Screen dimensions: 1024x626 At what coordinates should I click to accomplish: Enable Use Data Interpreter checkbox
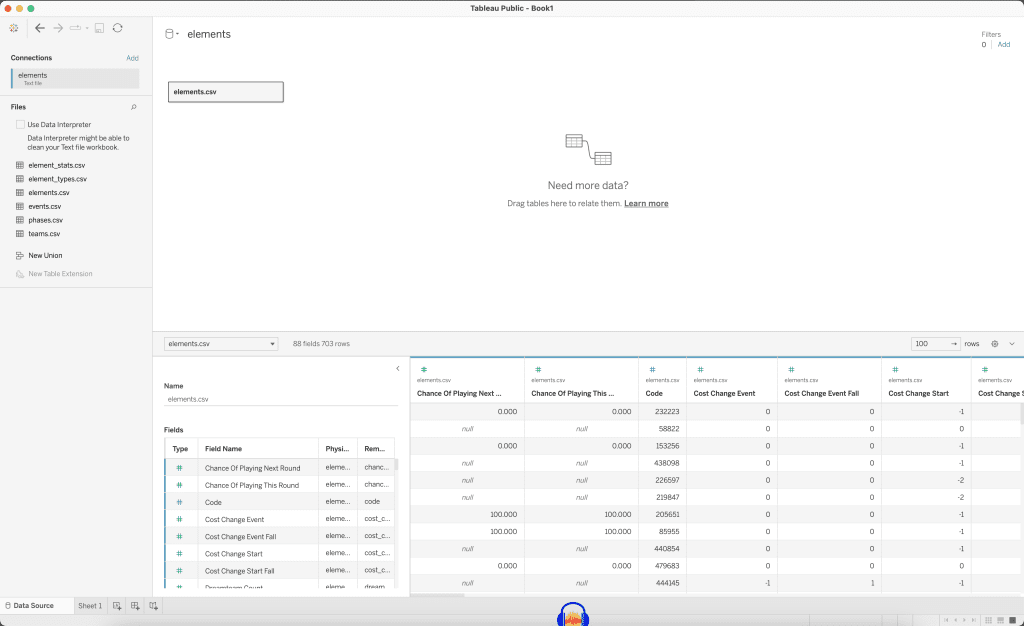point(20,124)
